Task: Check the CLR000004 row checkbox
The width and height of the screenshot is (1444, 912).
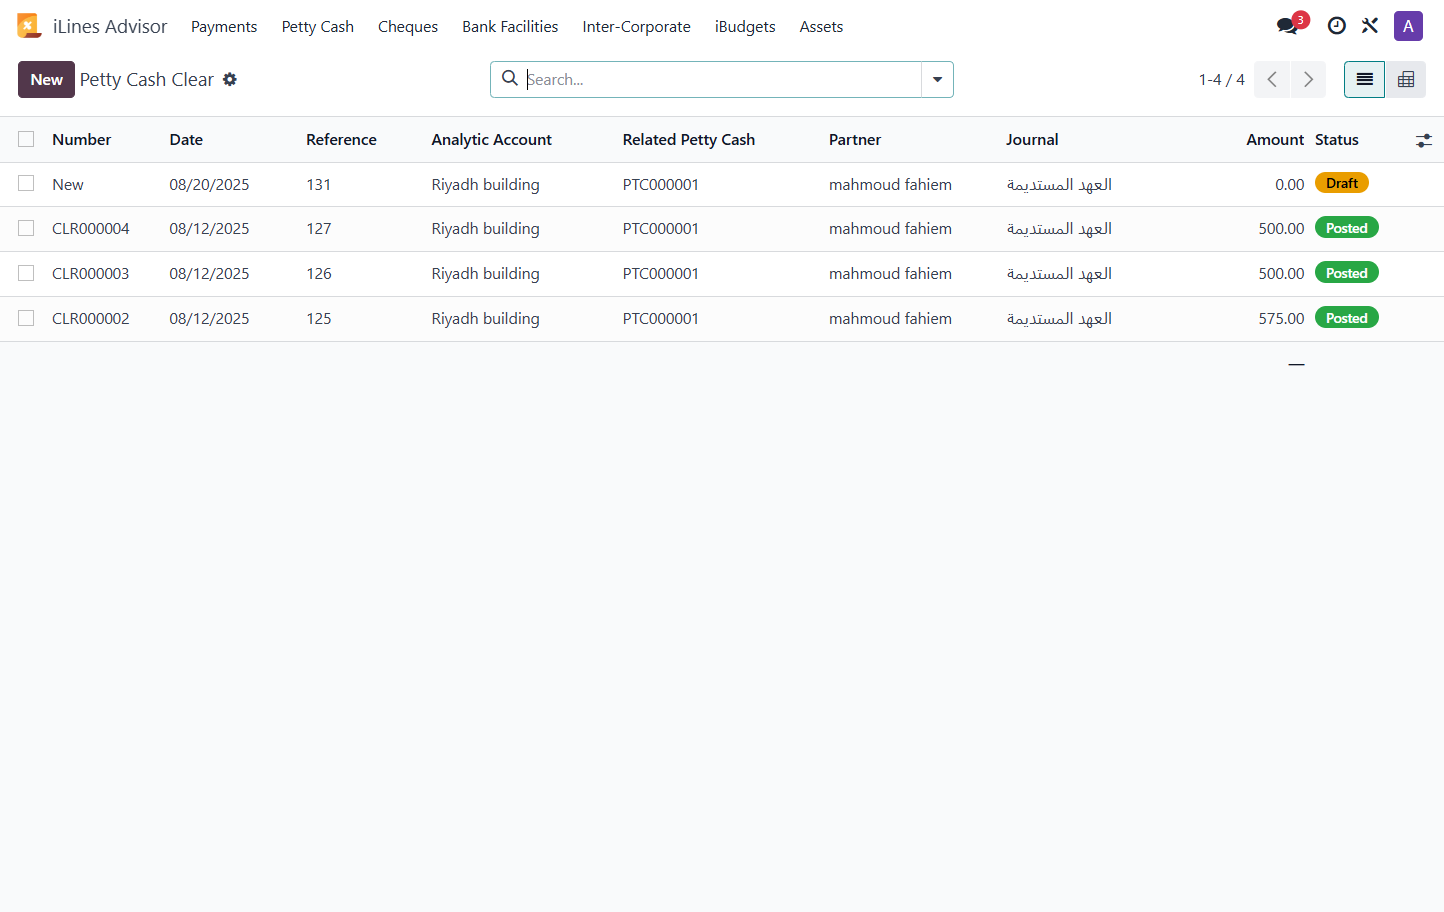Action: [x=26, y=228]
